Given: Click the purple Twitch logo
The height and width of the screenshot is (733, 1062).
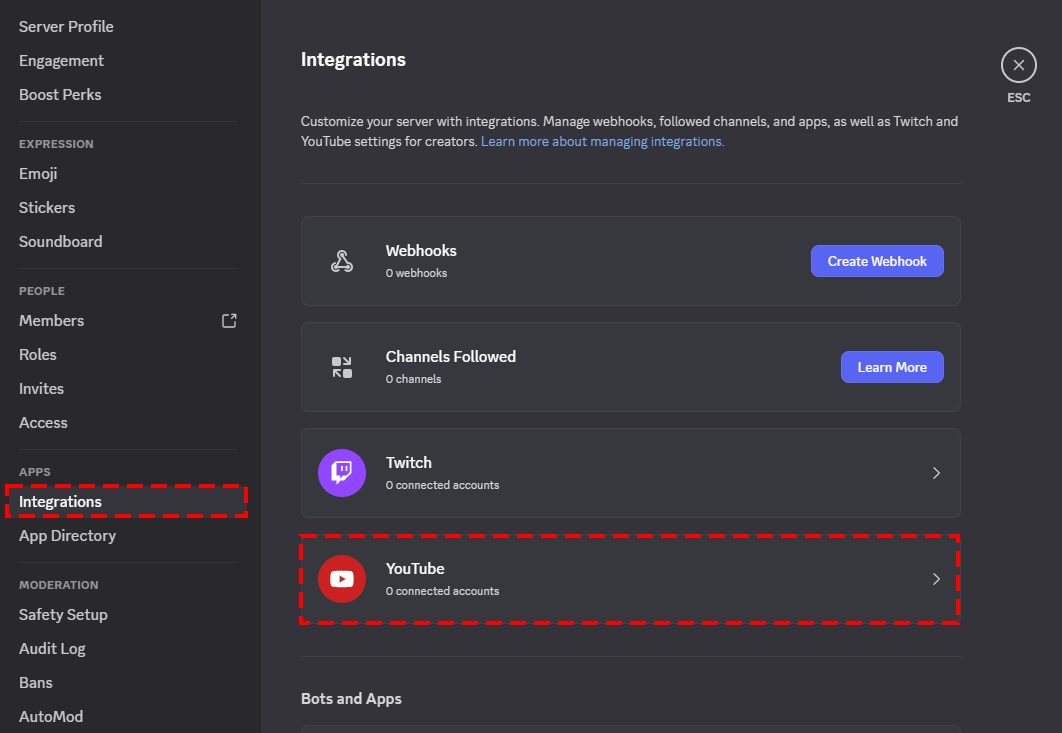Looking at the screenshot, I should click(342, 473).
